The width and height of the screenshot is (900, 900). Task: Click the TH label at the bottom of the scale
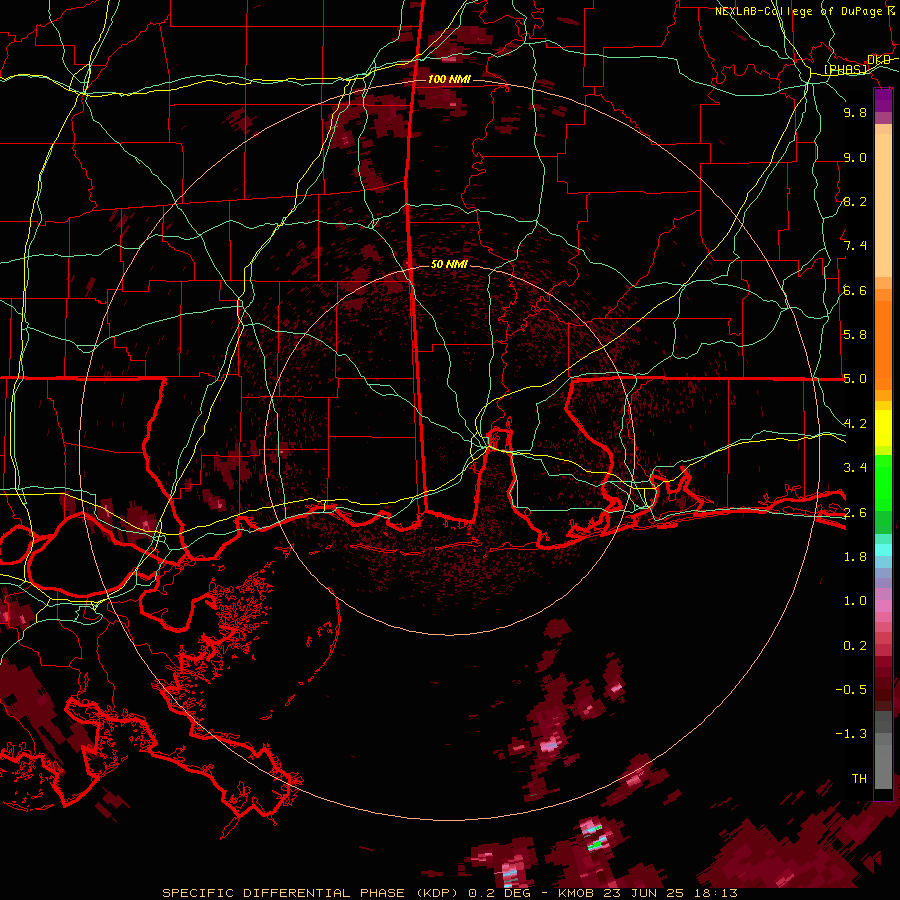(859, 779)
